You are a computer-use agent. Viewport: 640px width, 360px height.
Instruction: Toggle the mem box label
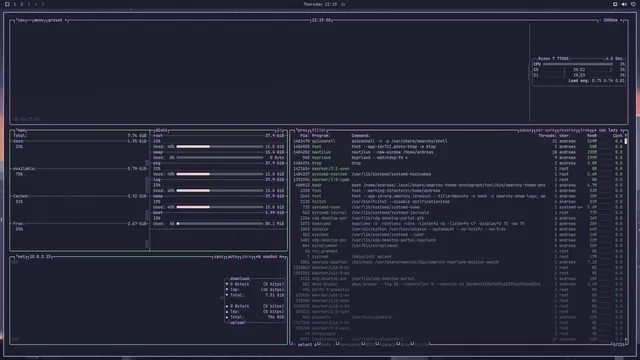pos(20,130)
